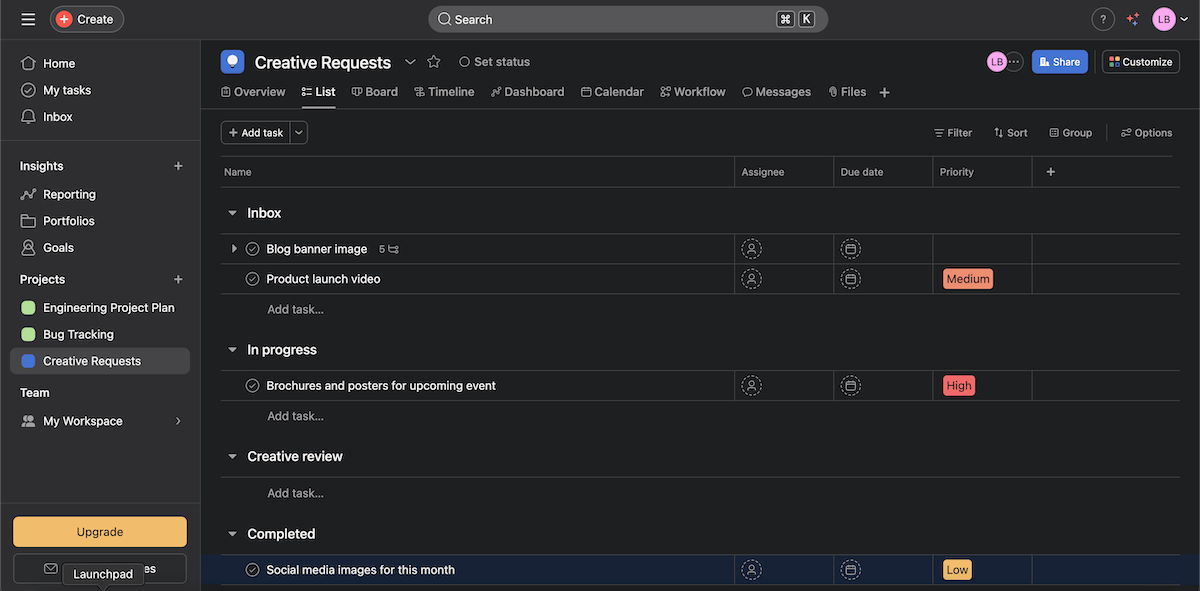Add a column using the plus header icon
Screen dimensions: 1200x591
(1050, 172)
